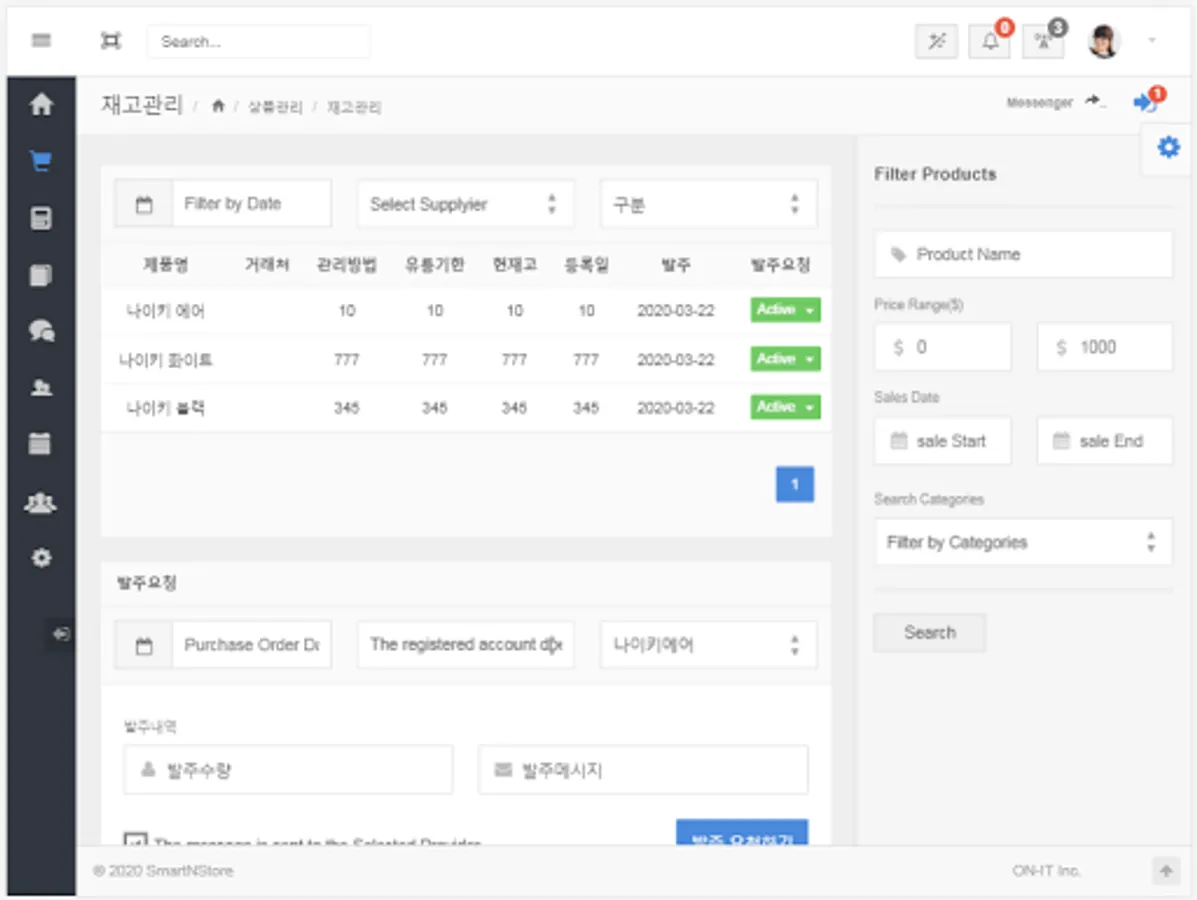Toggle message sent to provider checkbox

(135, 839)
